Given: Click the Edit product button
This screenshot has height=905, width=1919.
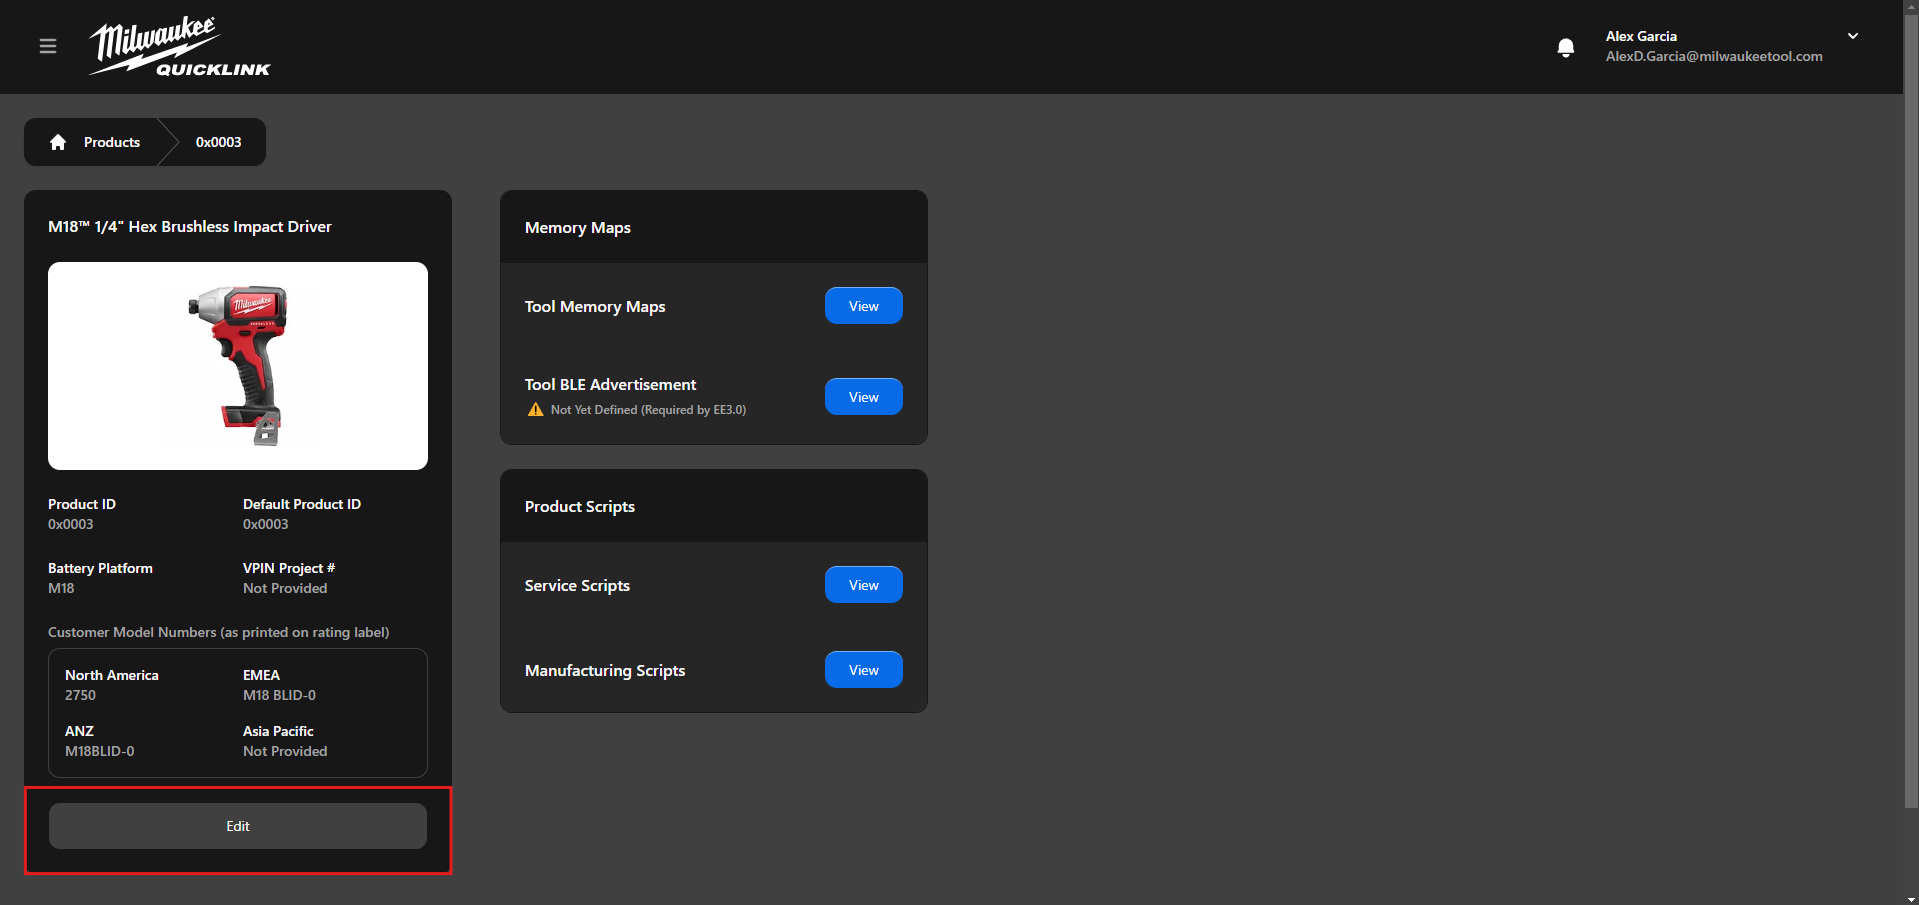Looking at the screenshot, I should click(x=238, y=826).
